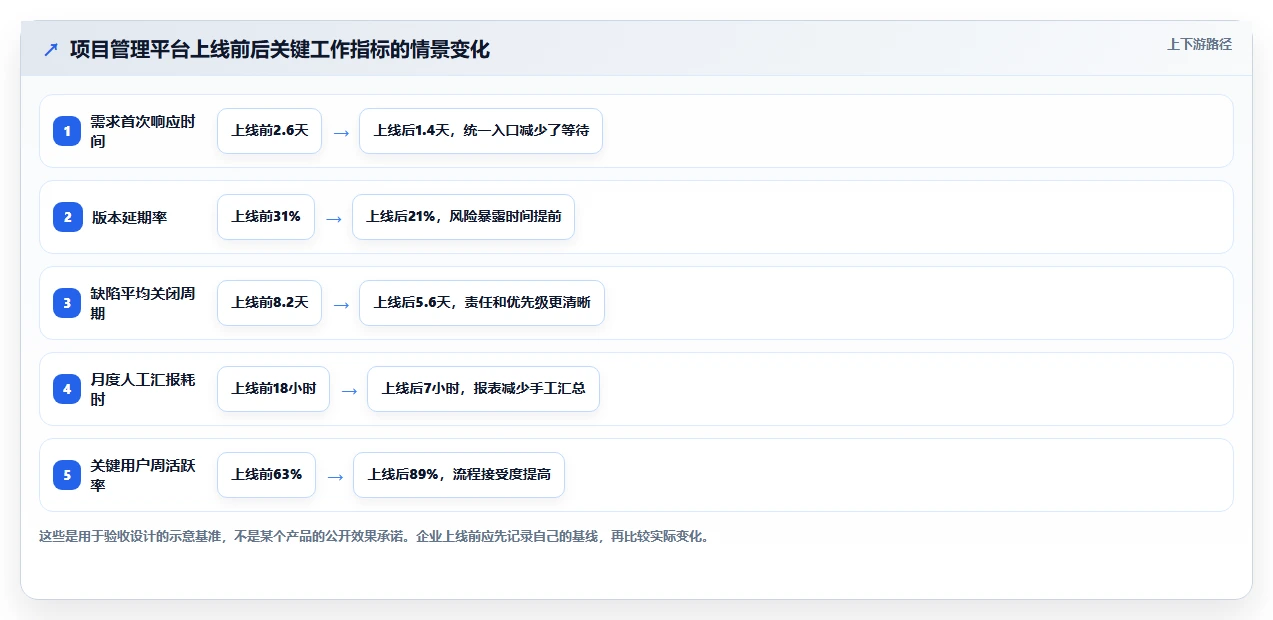Click the 上线后7小时，报表减少手工汇总 chip
Screen dimensions: 1273x620
(483, 389)
